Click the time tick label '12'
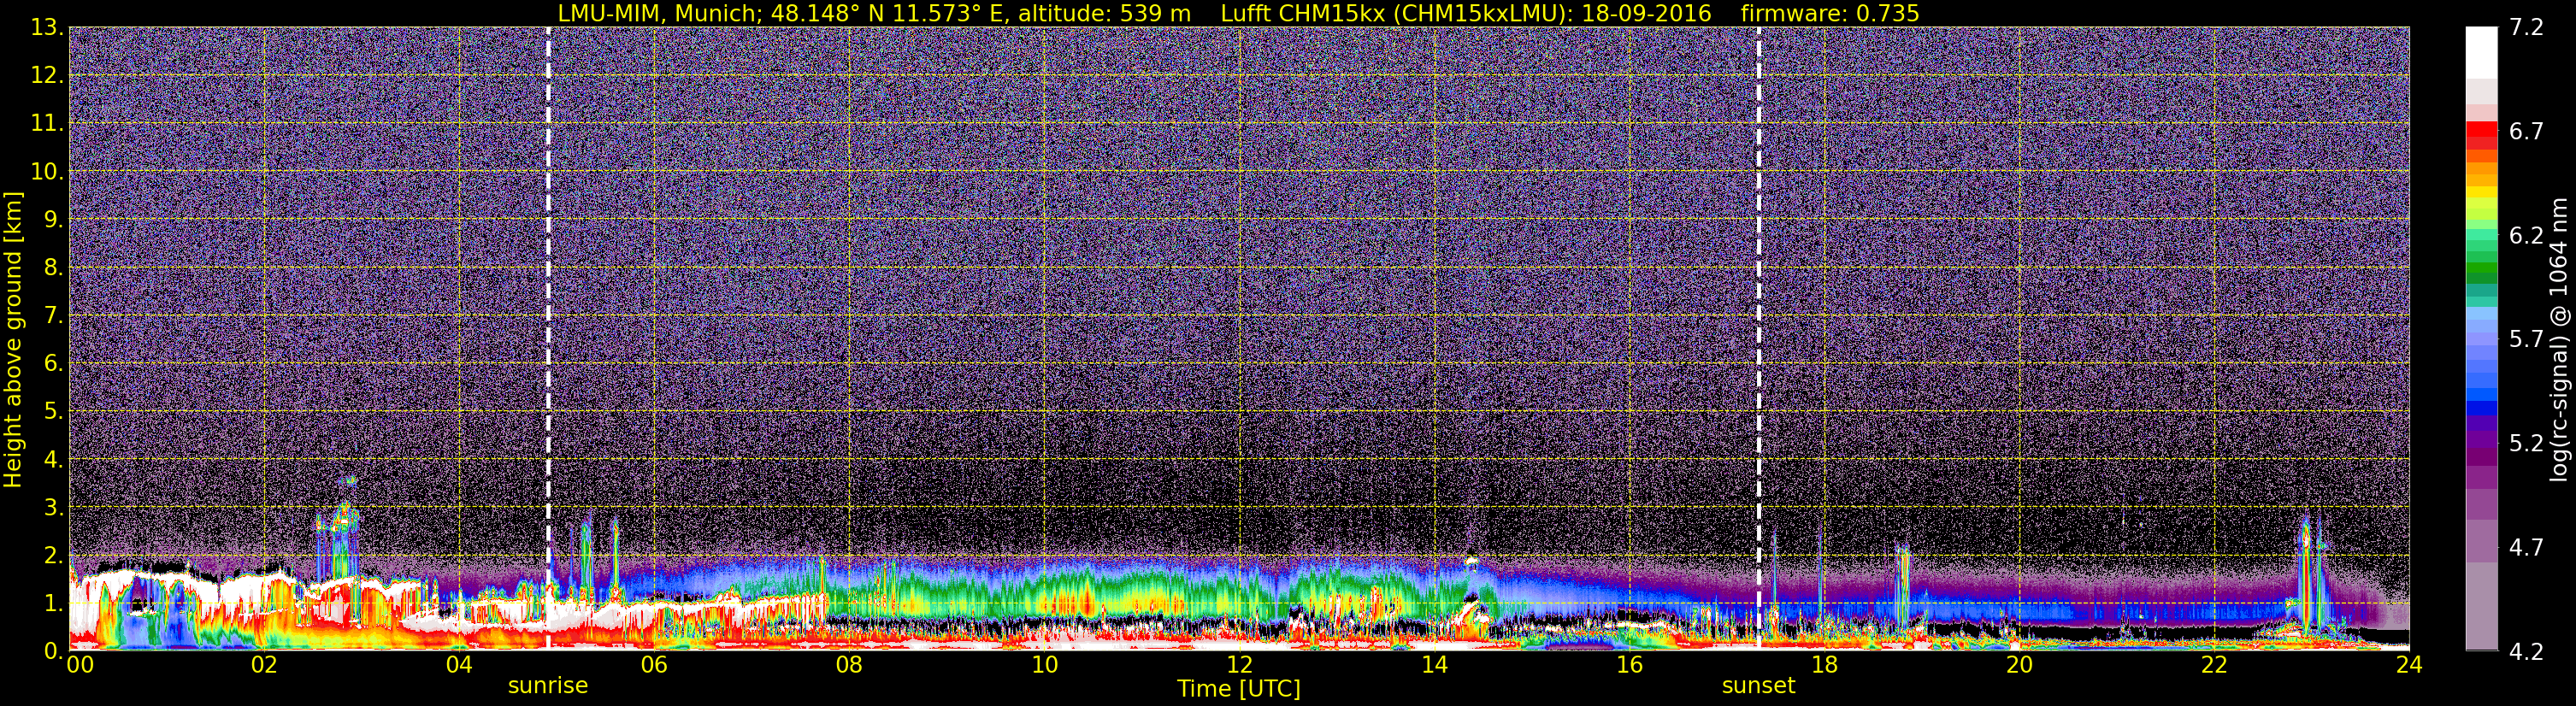Viewport: 2576px width, 706px height. pos(1239,665)
